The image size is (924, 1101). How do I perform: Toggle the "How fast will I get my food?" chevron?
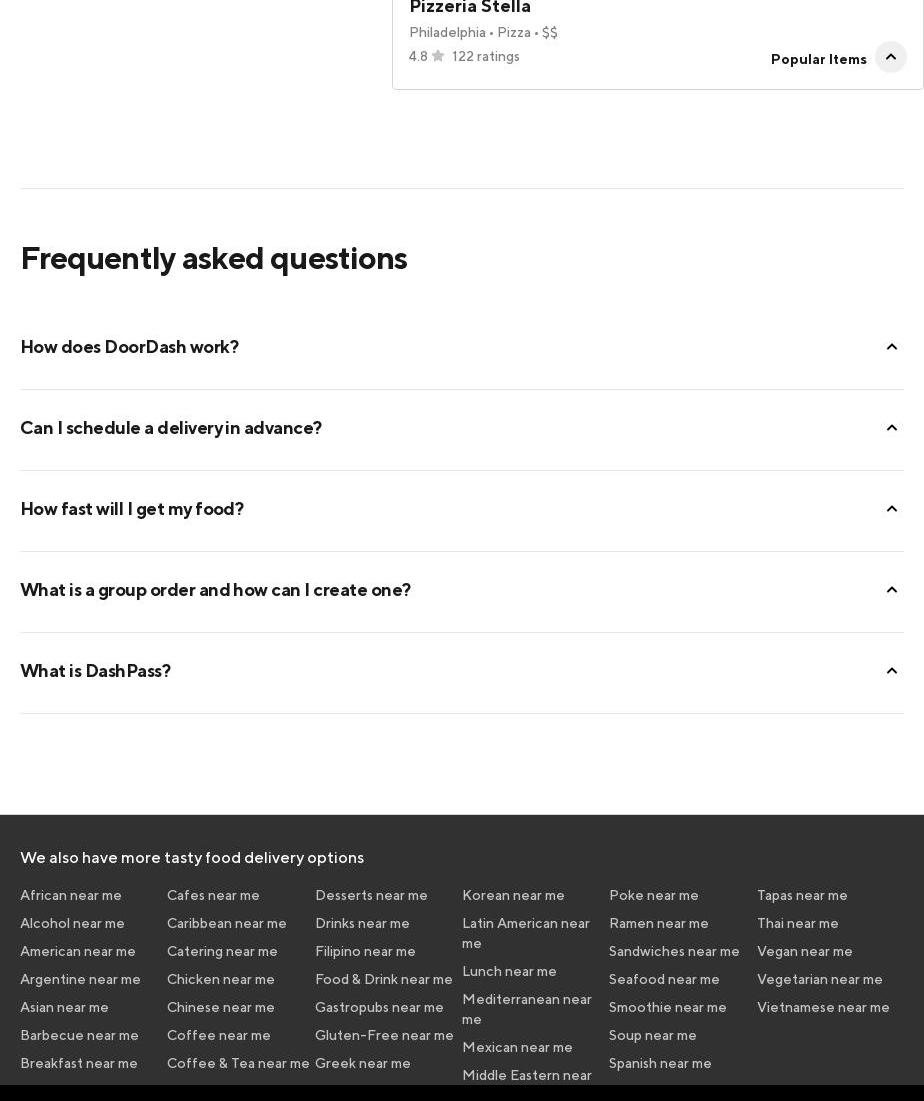click(891, 509)
